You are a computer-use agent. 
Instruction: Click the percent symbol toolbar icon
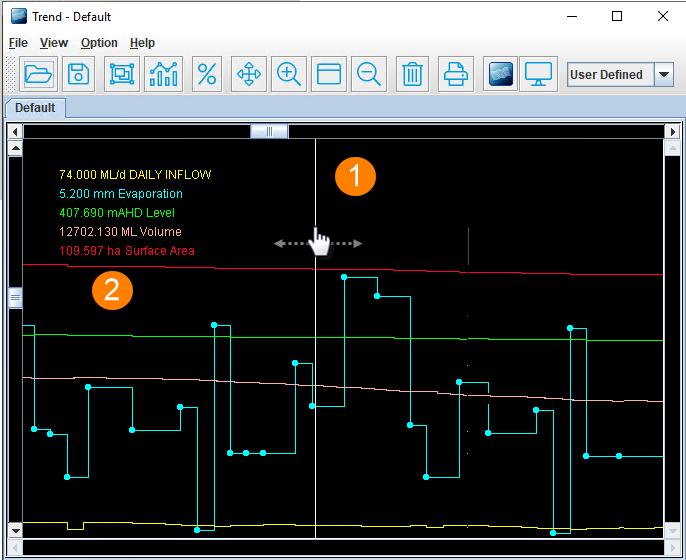[x=207, y=74]
